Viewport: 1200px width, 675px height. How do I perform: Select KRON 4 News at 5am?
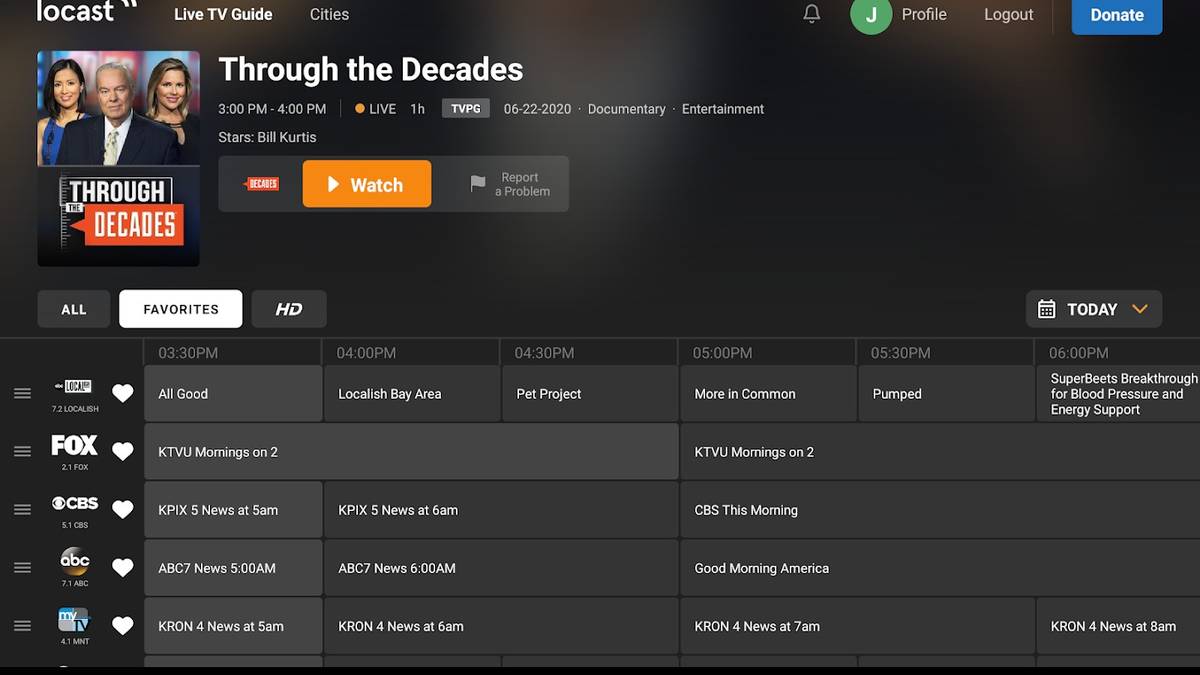tap(233, 626)
